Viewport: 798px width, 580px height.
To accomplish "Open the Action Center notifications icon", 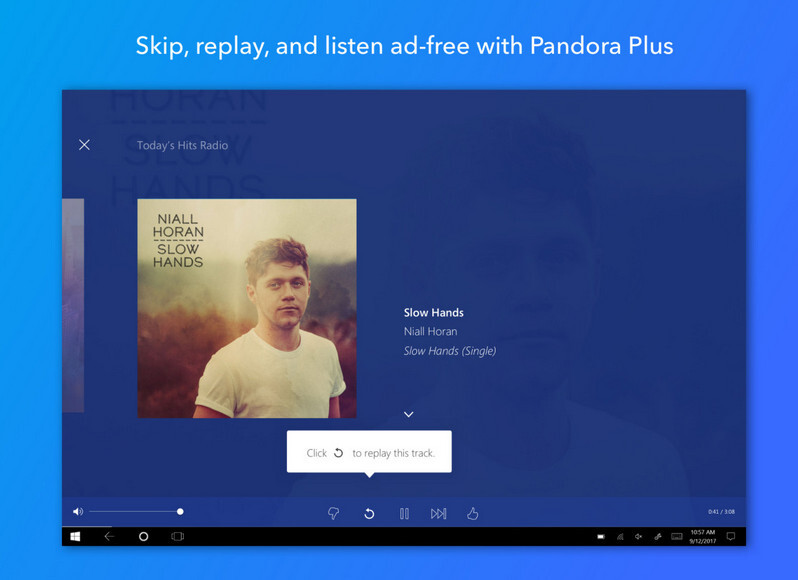I will tap(731, 537).
